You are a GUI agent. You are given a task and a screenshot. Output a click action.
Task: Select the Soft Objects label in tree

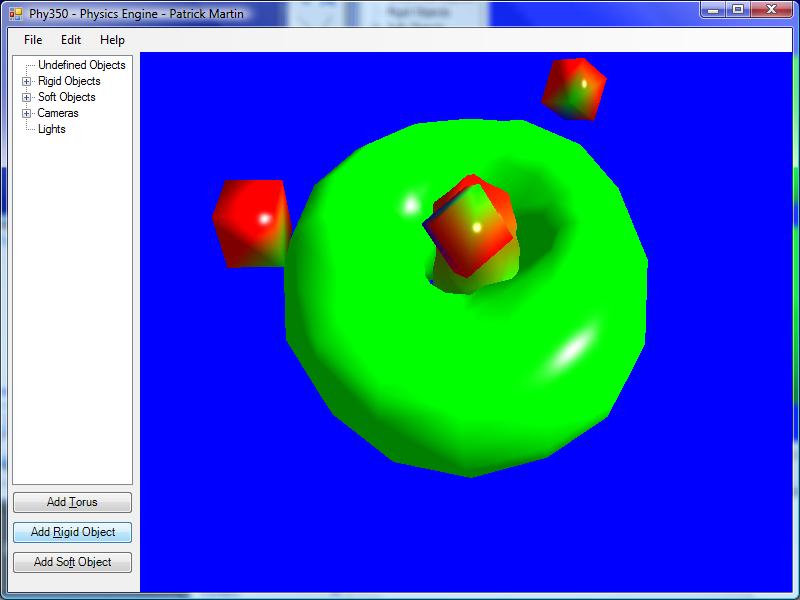pyautogui.click(x=67, y=97)
